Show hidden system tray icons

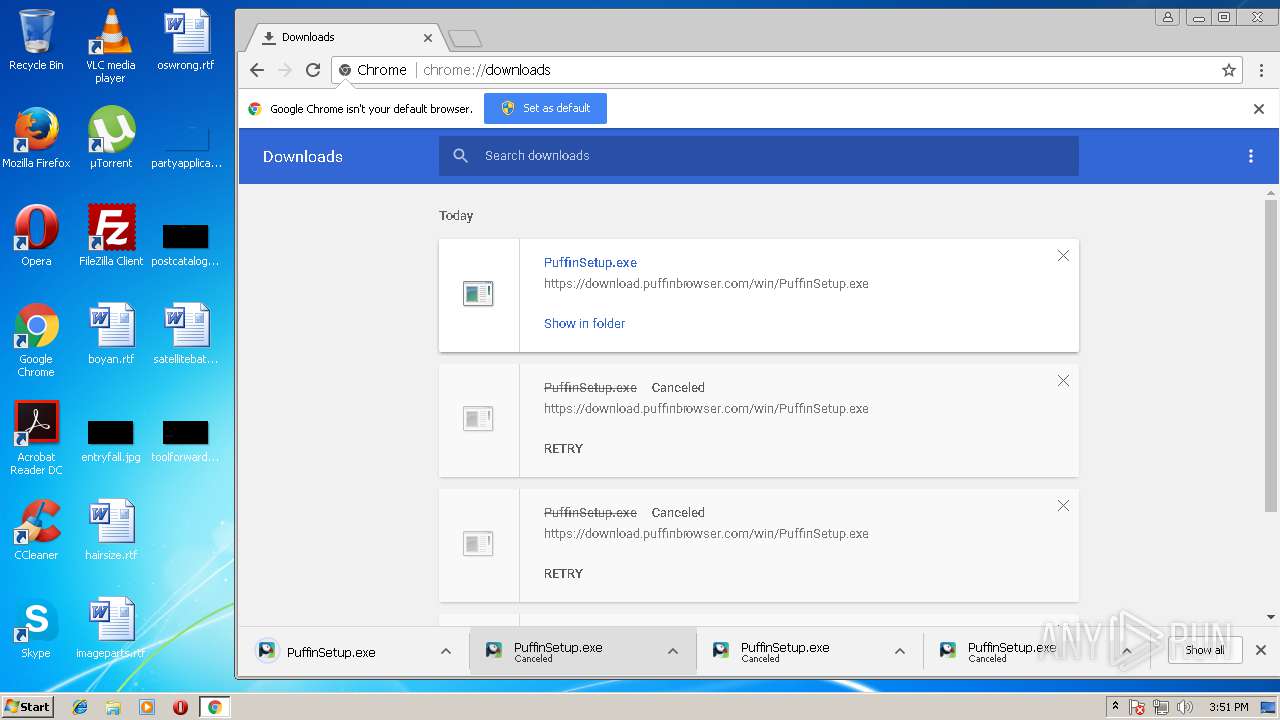coord(1115,707)
